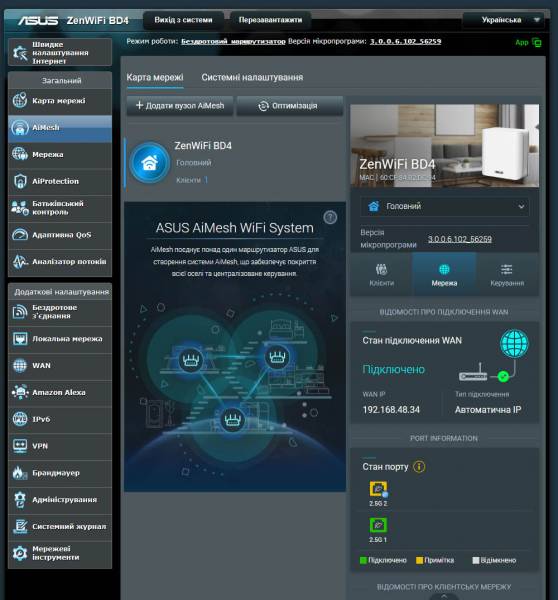Open Адаптивна QoS gauge icon
This screenshot has width=558, height=600.
20,235
